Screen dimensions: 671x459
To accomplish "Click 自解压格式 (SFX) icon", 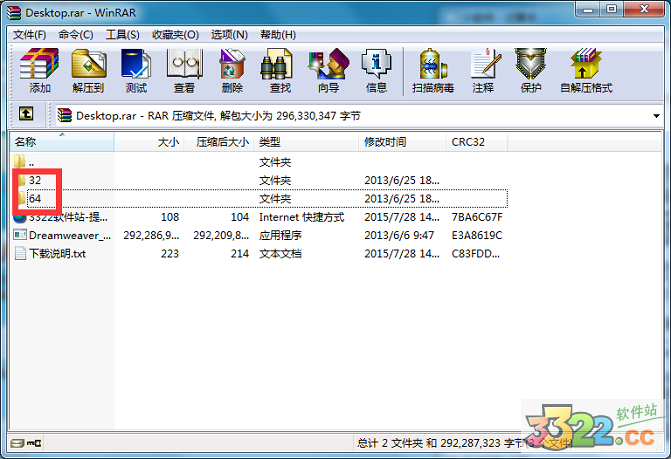I will [x=586, y=70].
